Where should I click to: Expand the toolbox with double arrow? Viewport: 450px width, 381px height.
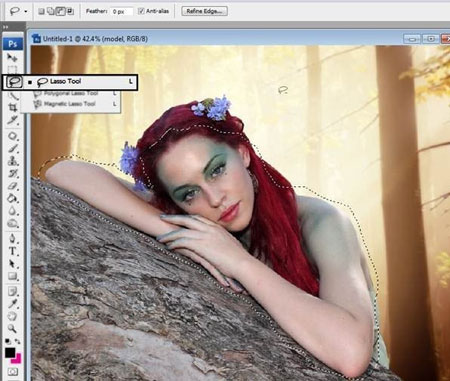5,27
